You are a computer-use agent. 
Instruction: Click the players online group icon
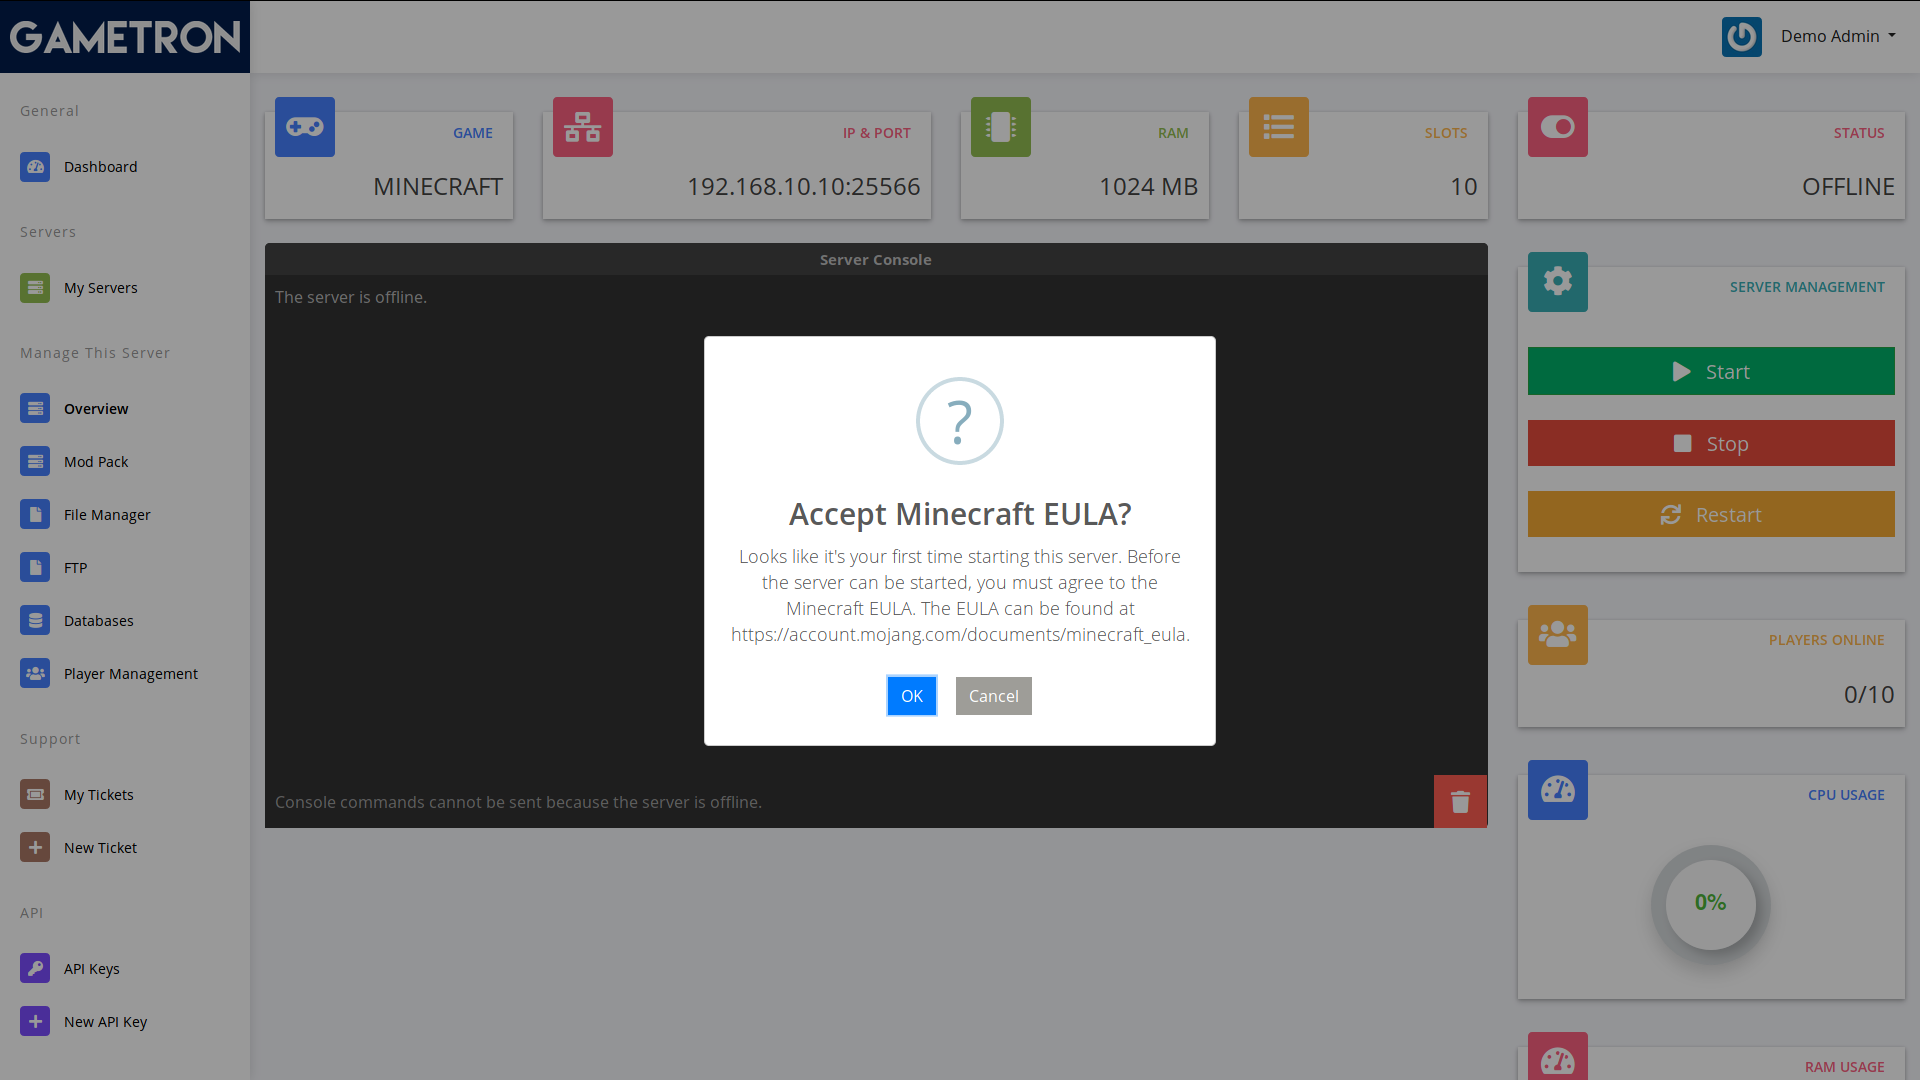click(1557, 635)
